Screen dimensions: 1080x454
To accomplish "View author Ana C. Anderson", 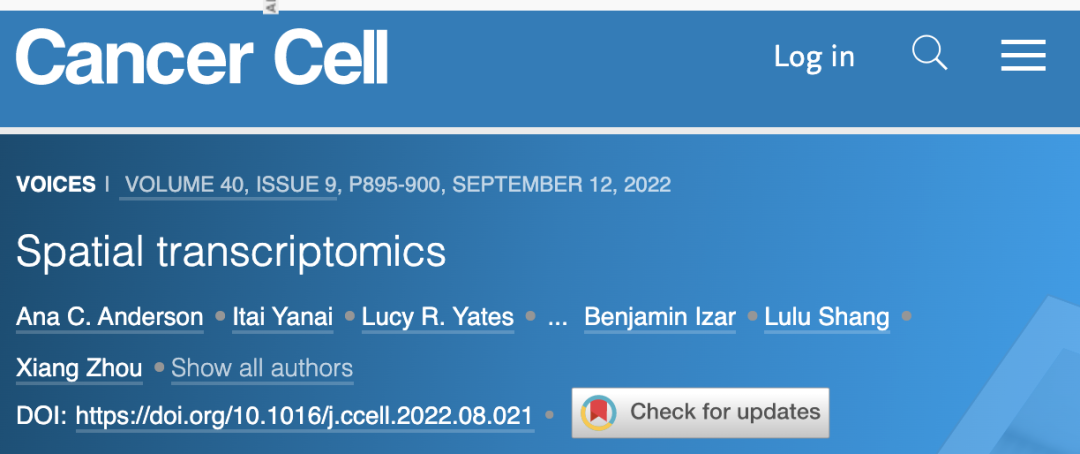I will click(x=110, y=317).
